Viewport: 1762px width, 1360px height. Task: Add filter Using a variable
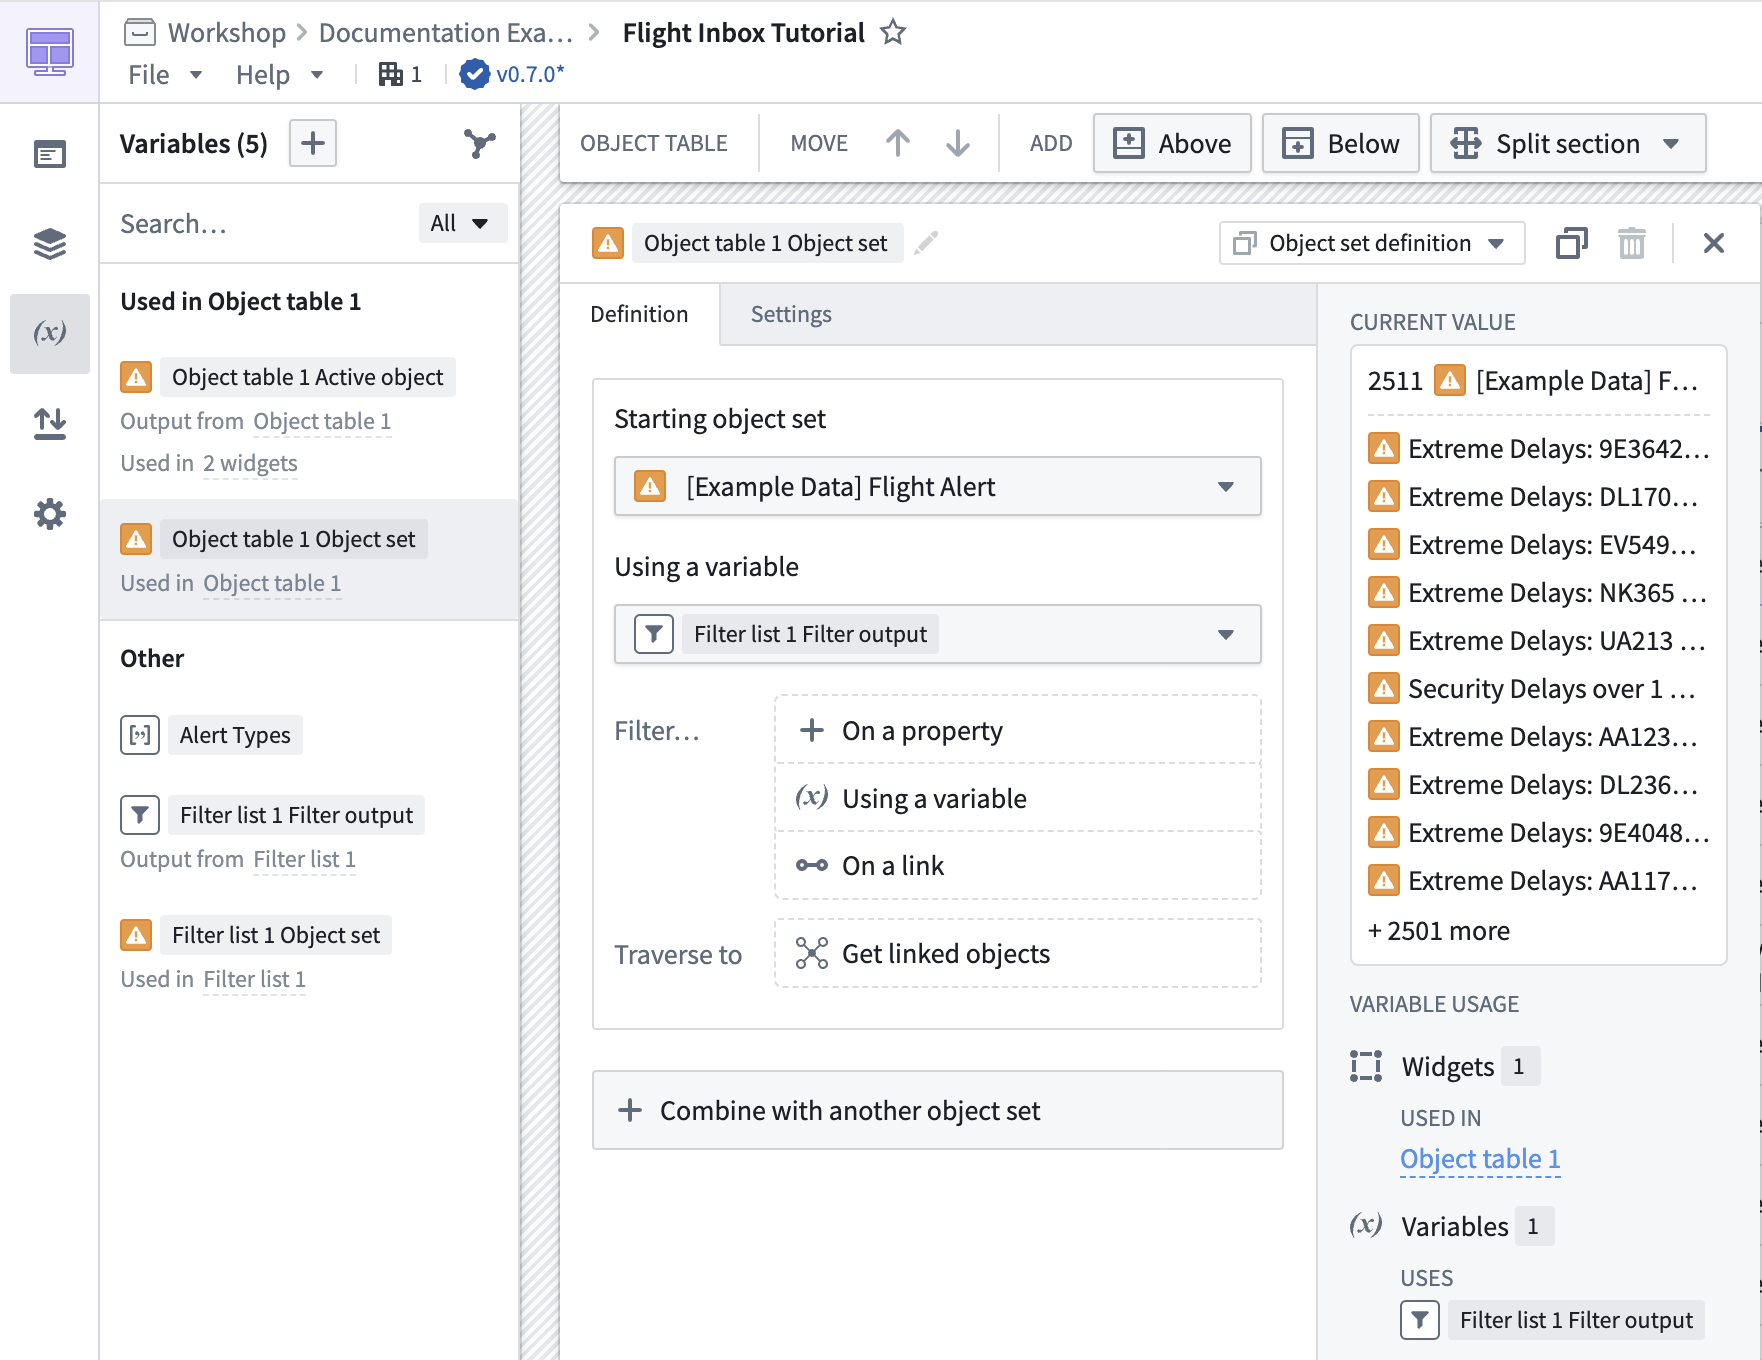coord(1017,798)
